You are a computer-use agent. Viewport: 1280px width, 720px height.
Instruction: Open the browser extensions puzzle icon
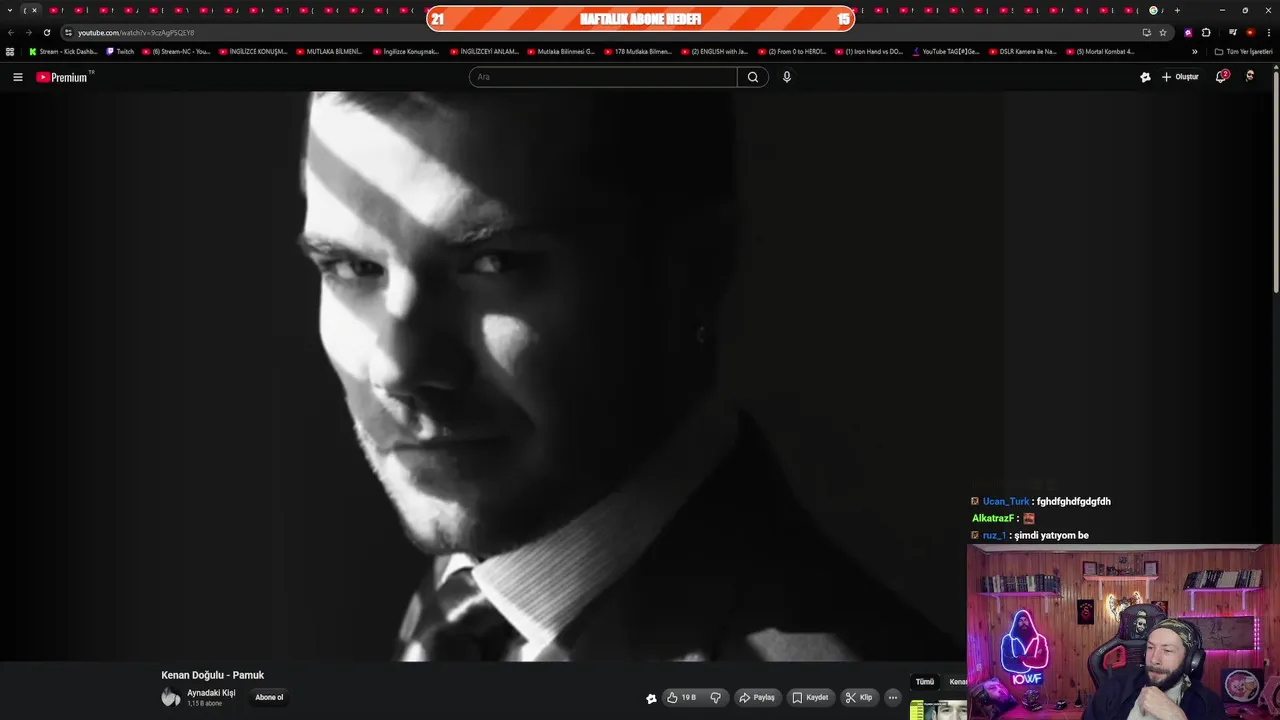1206,32
